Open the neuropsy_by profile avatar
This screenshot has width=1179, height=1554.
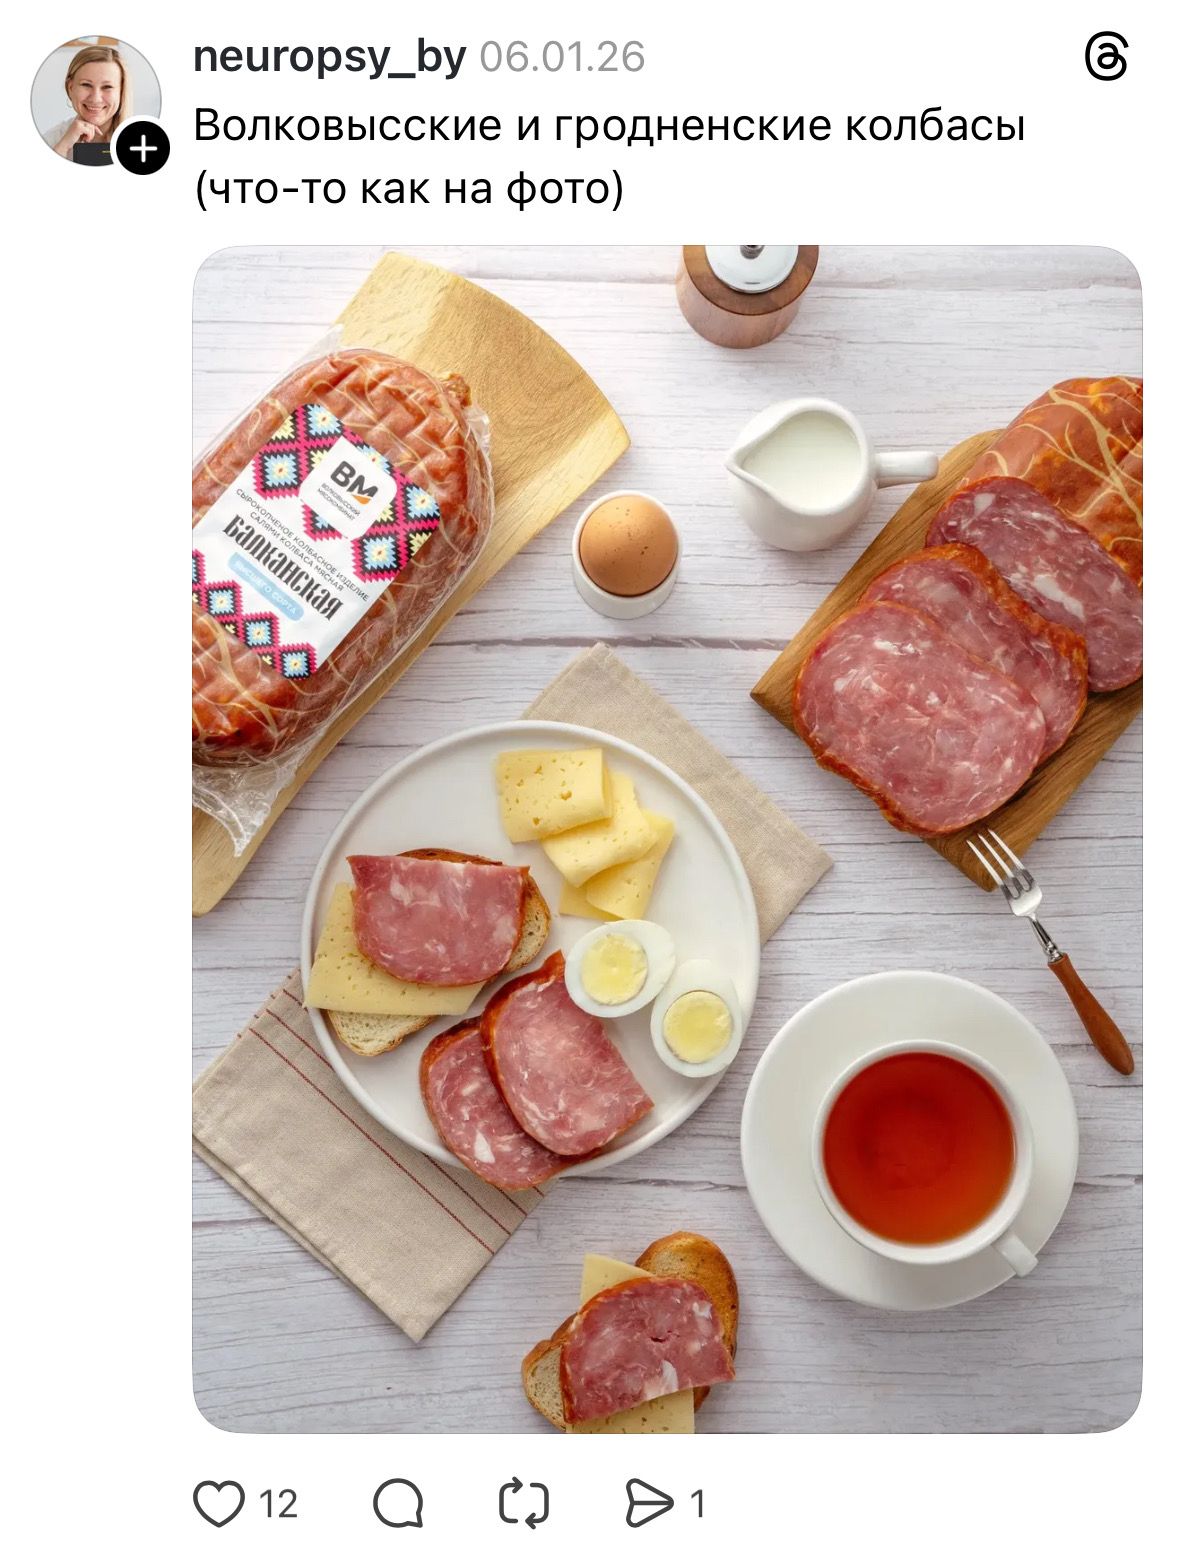94,98
